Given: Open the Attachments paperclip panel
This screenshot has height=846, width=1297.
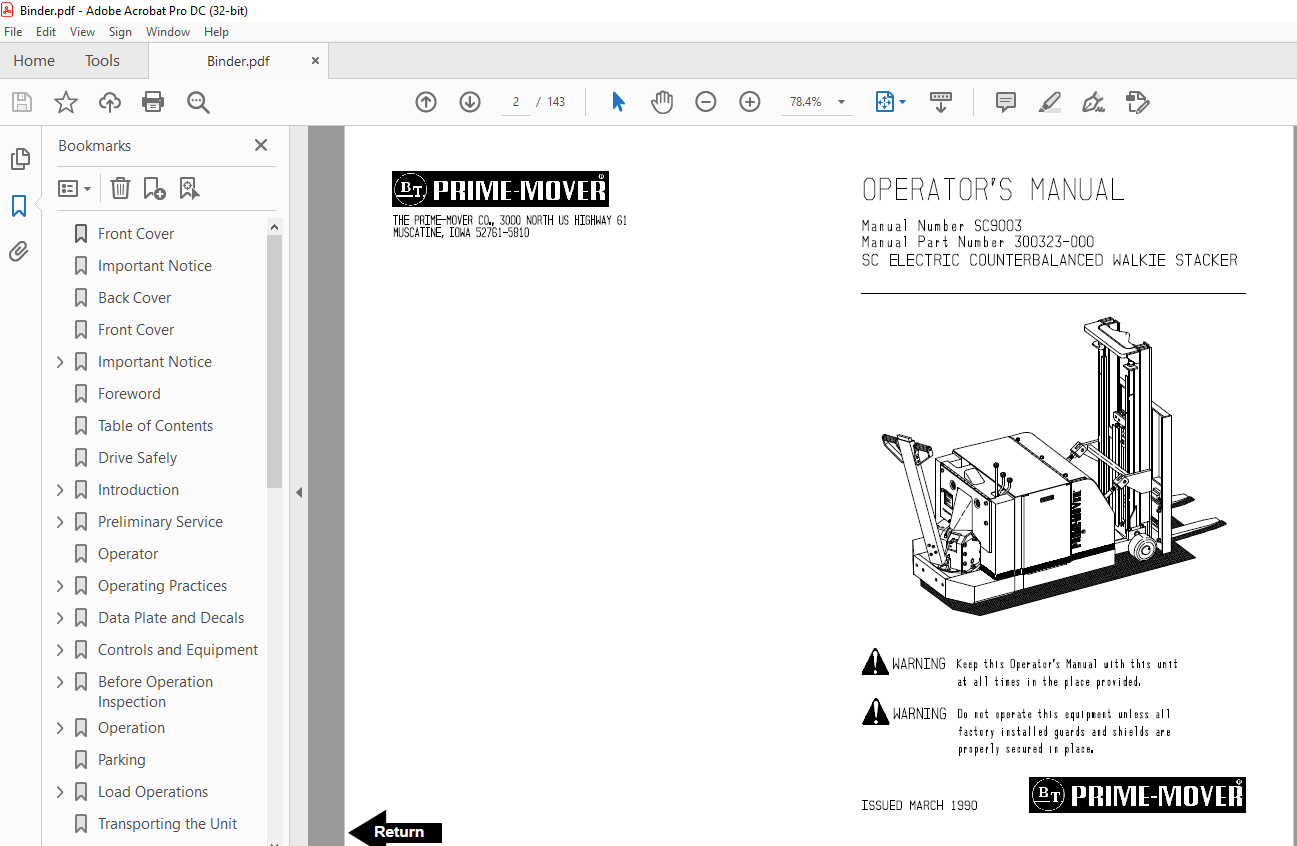Looking at the screenshot, I should tap(19, 252).
